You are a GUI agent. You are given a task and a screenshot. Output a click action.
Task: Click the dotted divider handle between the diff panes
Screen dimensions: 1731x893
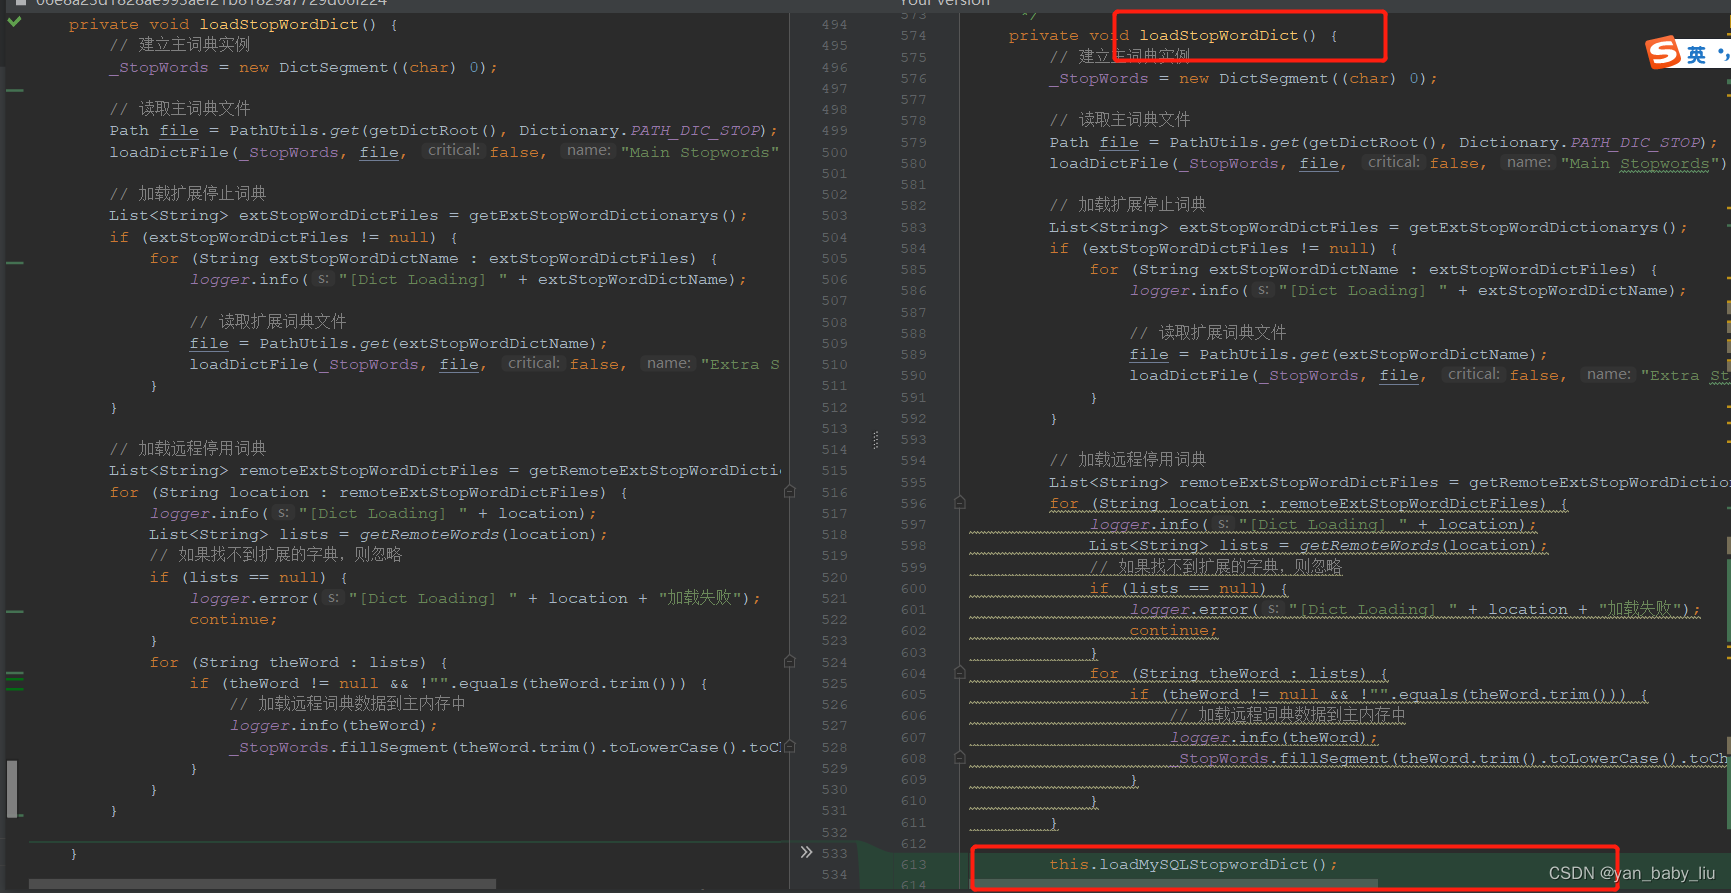click(x=876, y=440)
